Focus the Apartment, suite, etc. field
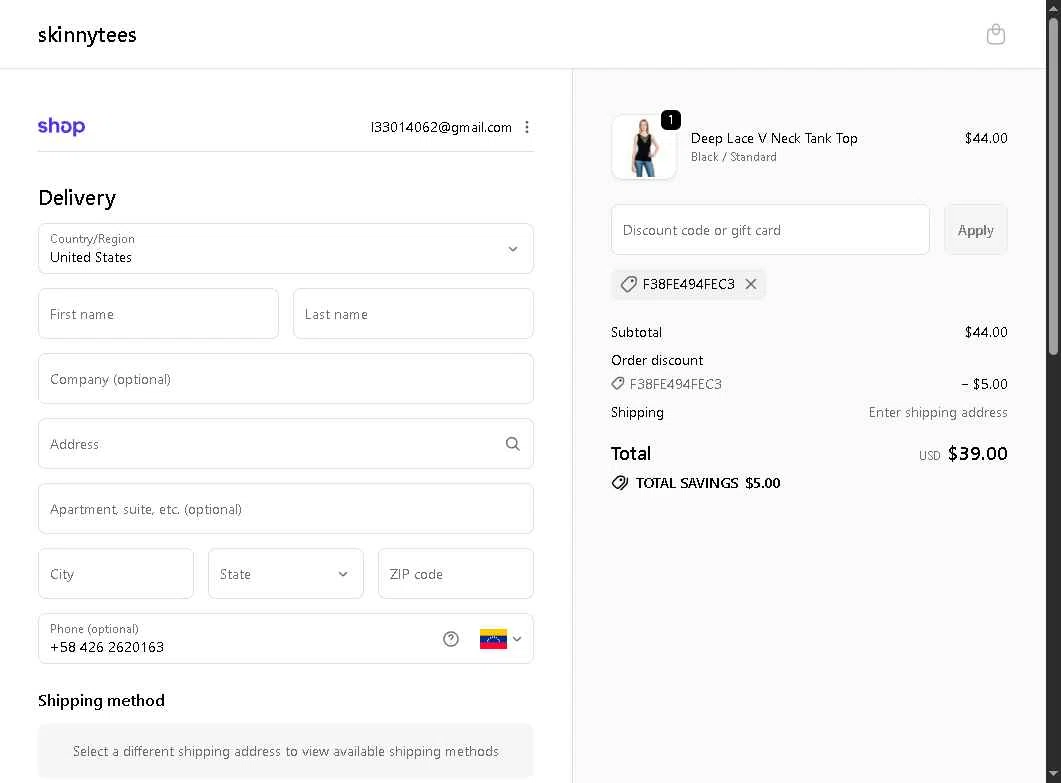 (286, 509)
